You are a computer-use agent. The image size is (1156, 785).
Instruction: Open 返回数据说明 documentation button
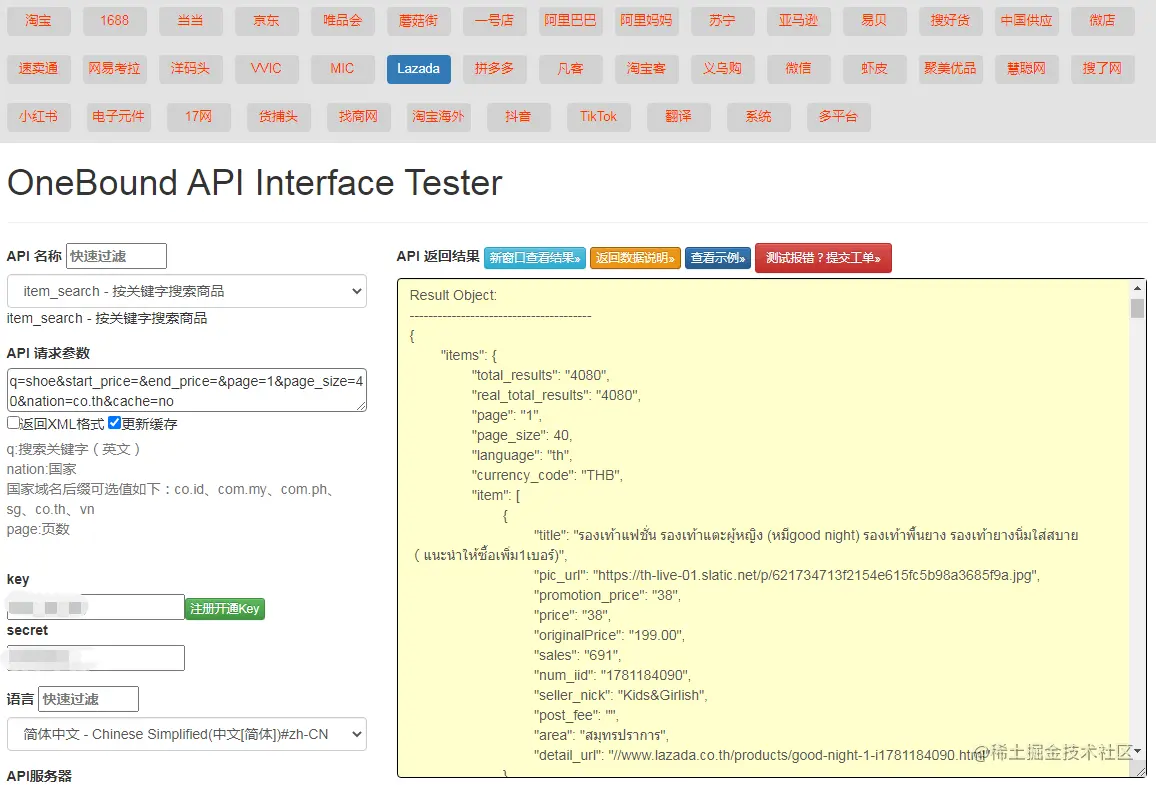coord(635,258)
